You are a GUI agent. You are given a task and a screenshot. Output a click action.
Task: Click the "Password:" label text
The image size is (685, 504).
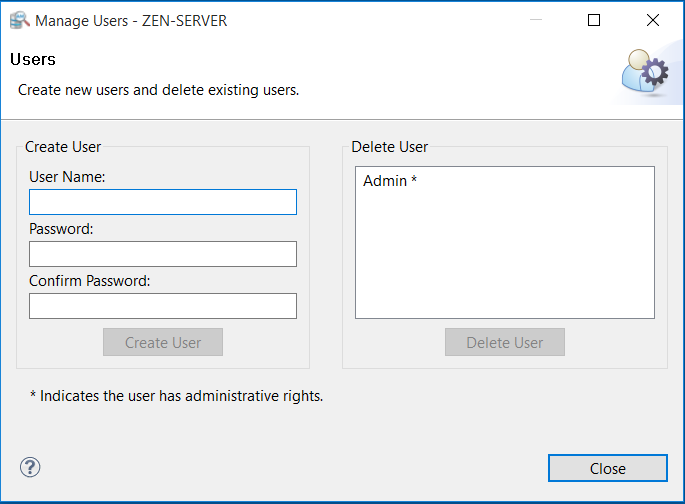point(61,229)
